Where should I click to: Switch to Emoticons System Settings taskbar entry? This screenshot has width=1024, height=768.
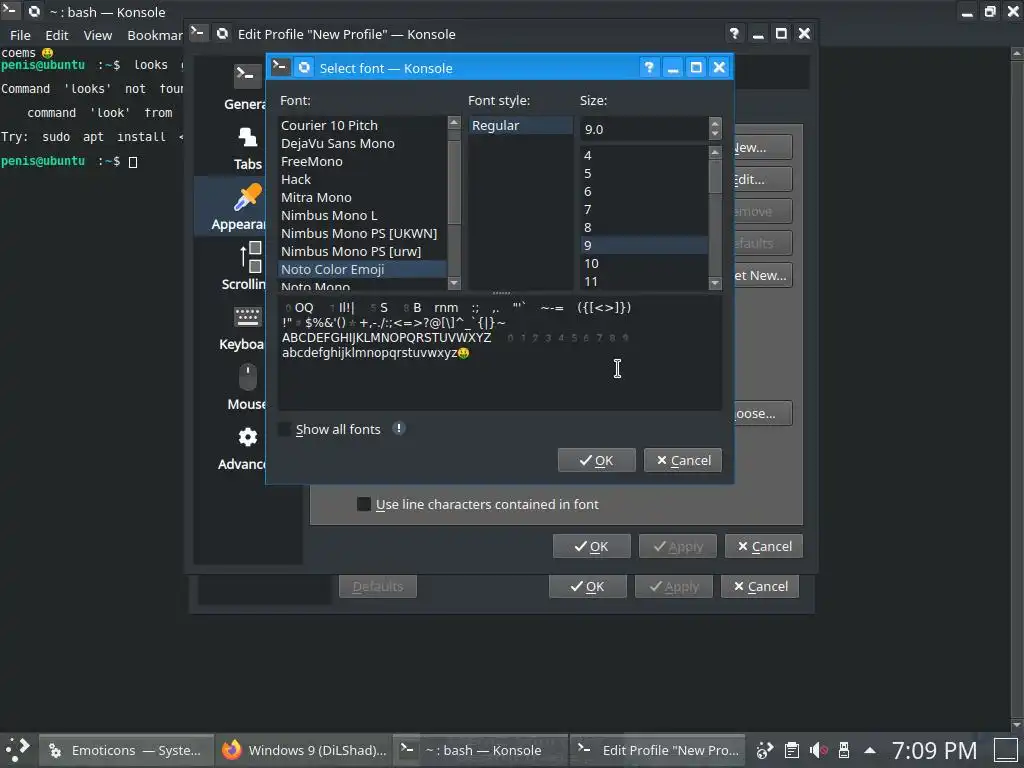coord(127,750)
